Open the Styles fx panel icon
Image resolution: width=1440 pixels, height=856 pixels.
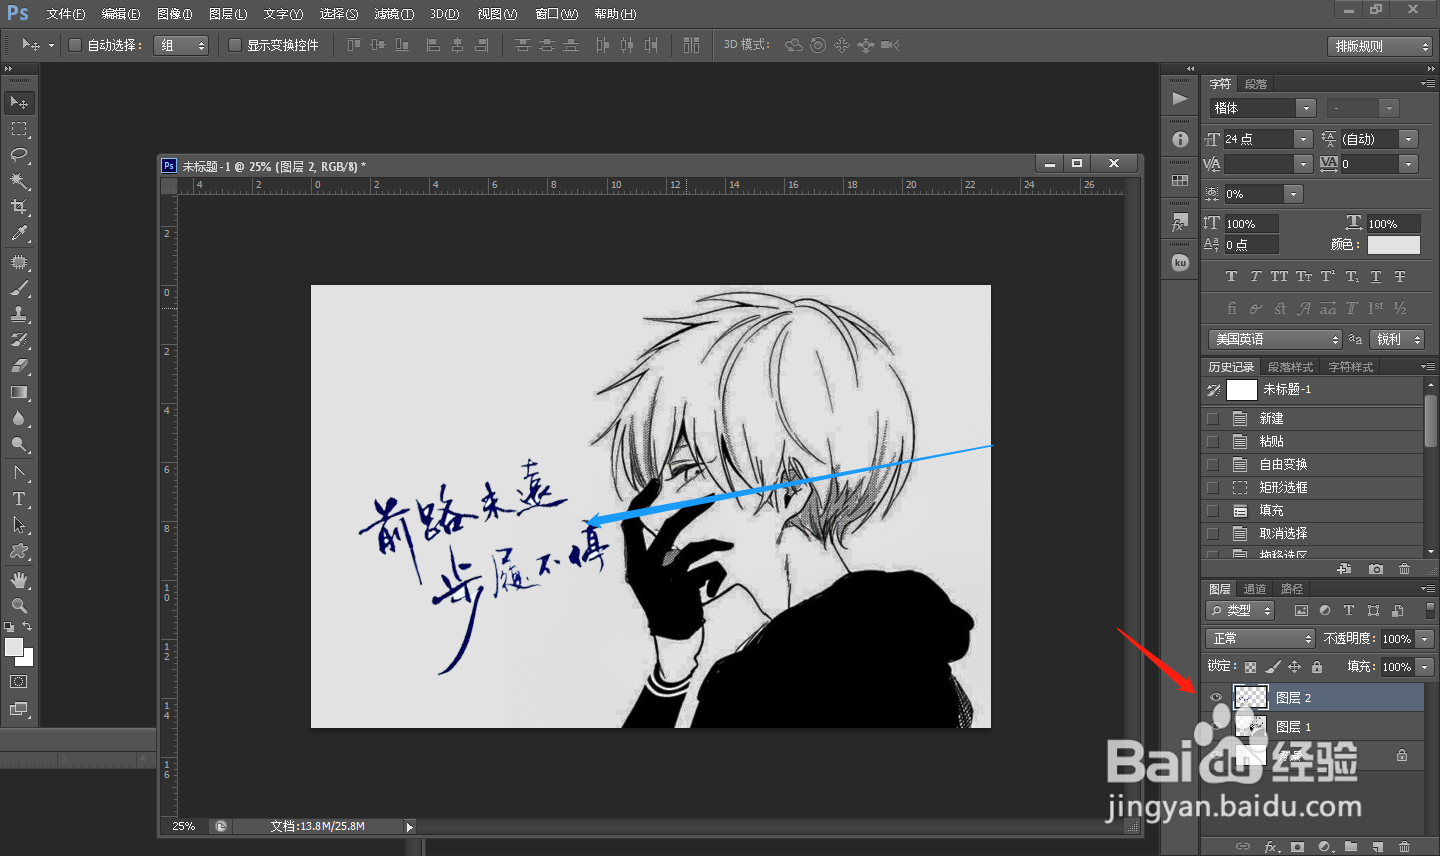pyautogui.click(x=1180, y=223)
